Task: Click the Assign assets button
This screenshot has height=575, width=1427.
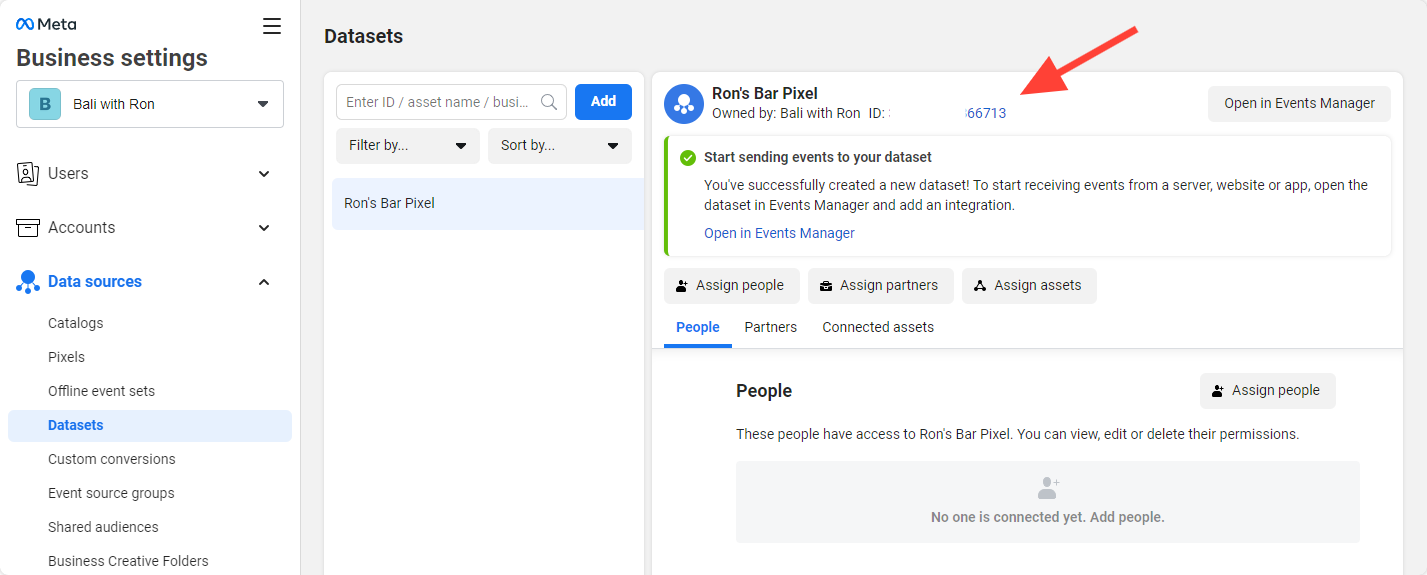Action: pos(1029,286)
